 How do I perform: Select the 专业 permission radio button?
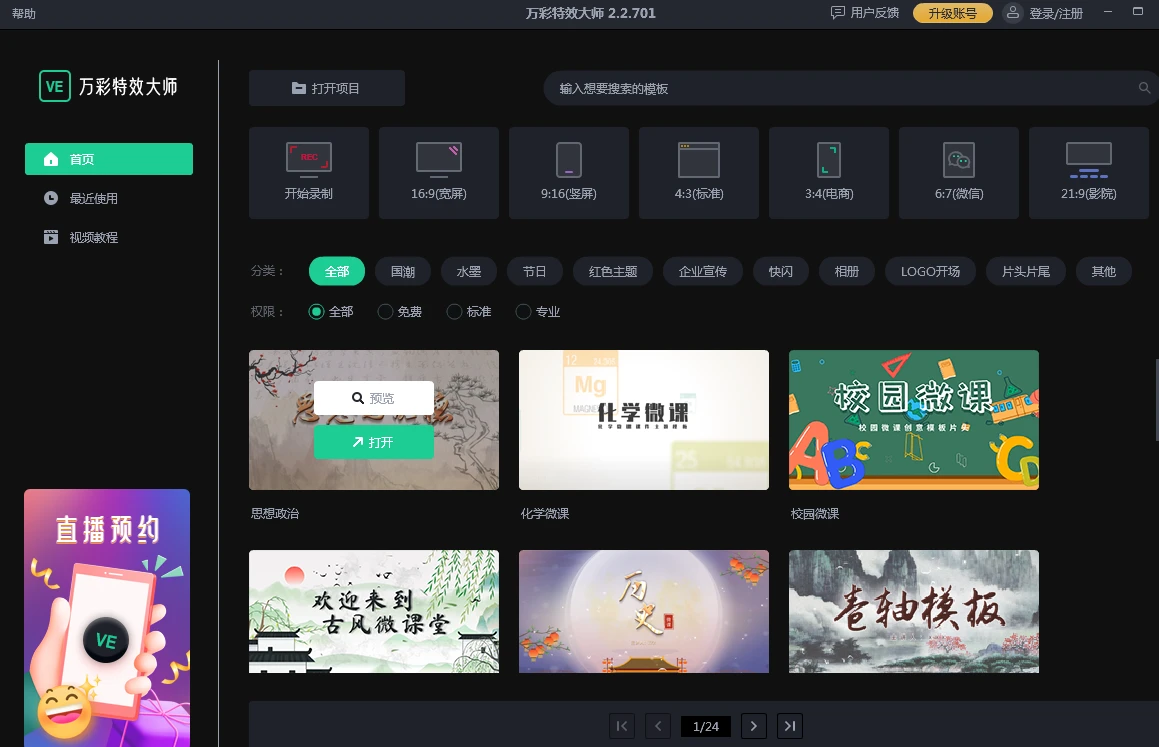click(523, 312)
